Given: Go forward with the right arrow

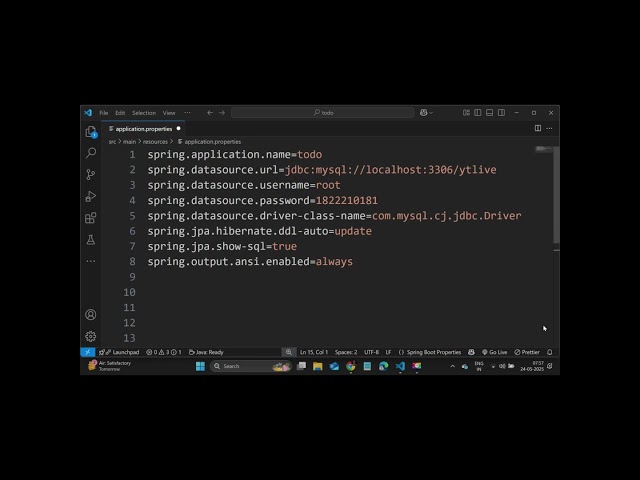Looking at the screenshot, I should tap(222, 113).
